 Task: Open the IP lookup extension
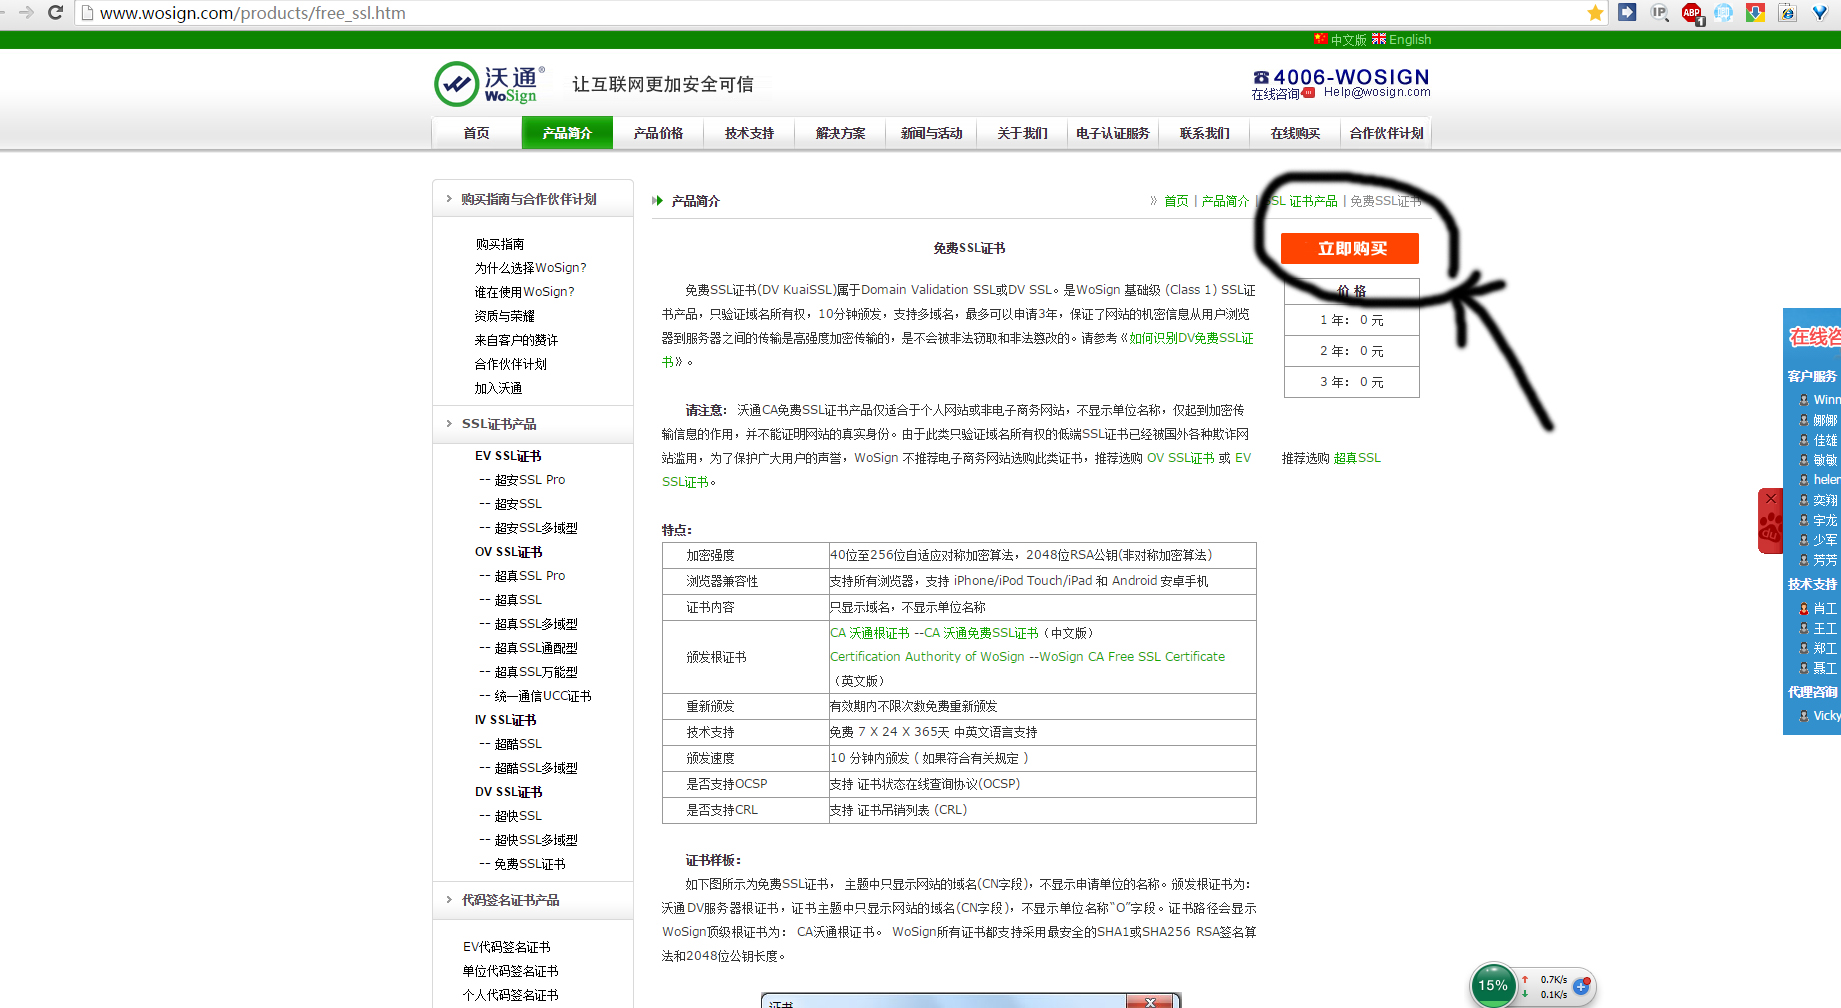click(1660, 13)
